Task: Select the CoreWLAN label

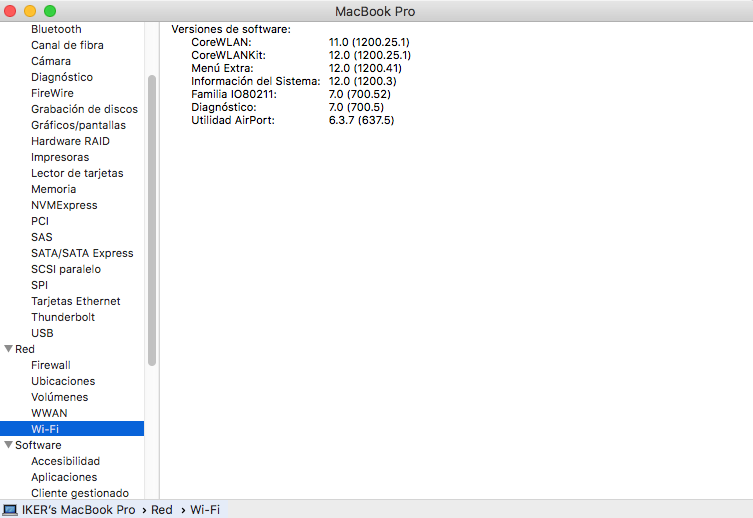Action: click(x=221, y=42)
